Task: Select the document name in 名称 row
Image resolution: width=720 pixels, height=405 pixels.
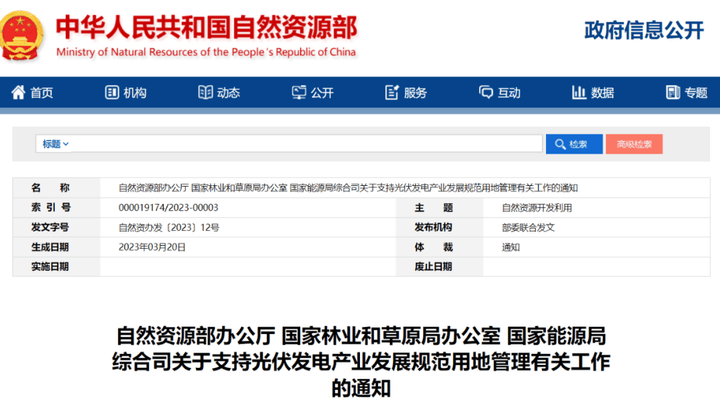Action: [x=348, y=188]
